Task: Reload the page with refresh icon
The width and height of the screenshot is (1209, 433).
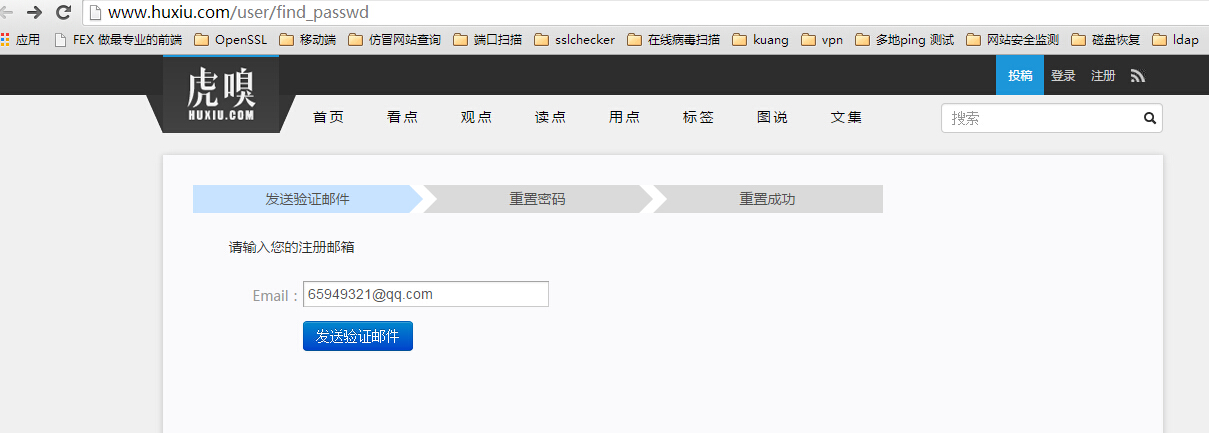Action: (x=63, y=13)
